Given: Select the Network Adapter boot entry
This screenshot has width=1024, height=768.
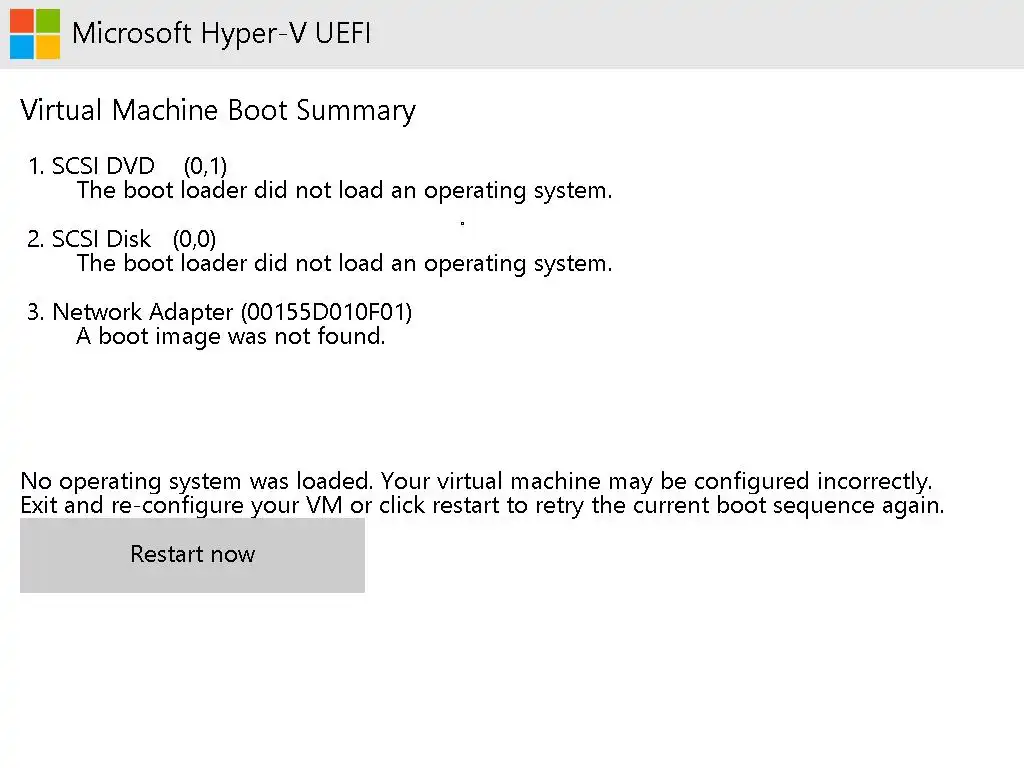Looking at the screenshot, I should click(x=145, y=312).
